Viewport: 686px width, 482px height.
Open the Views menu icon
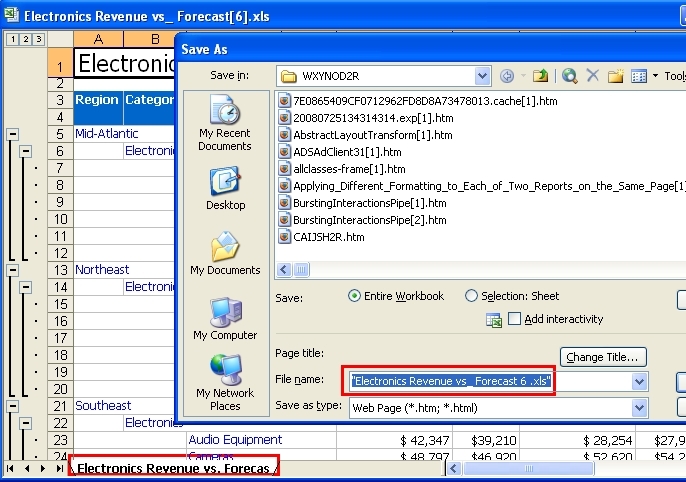639,77
